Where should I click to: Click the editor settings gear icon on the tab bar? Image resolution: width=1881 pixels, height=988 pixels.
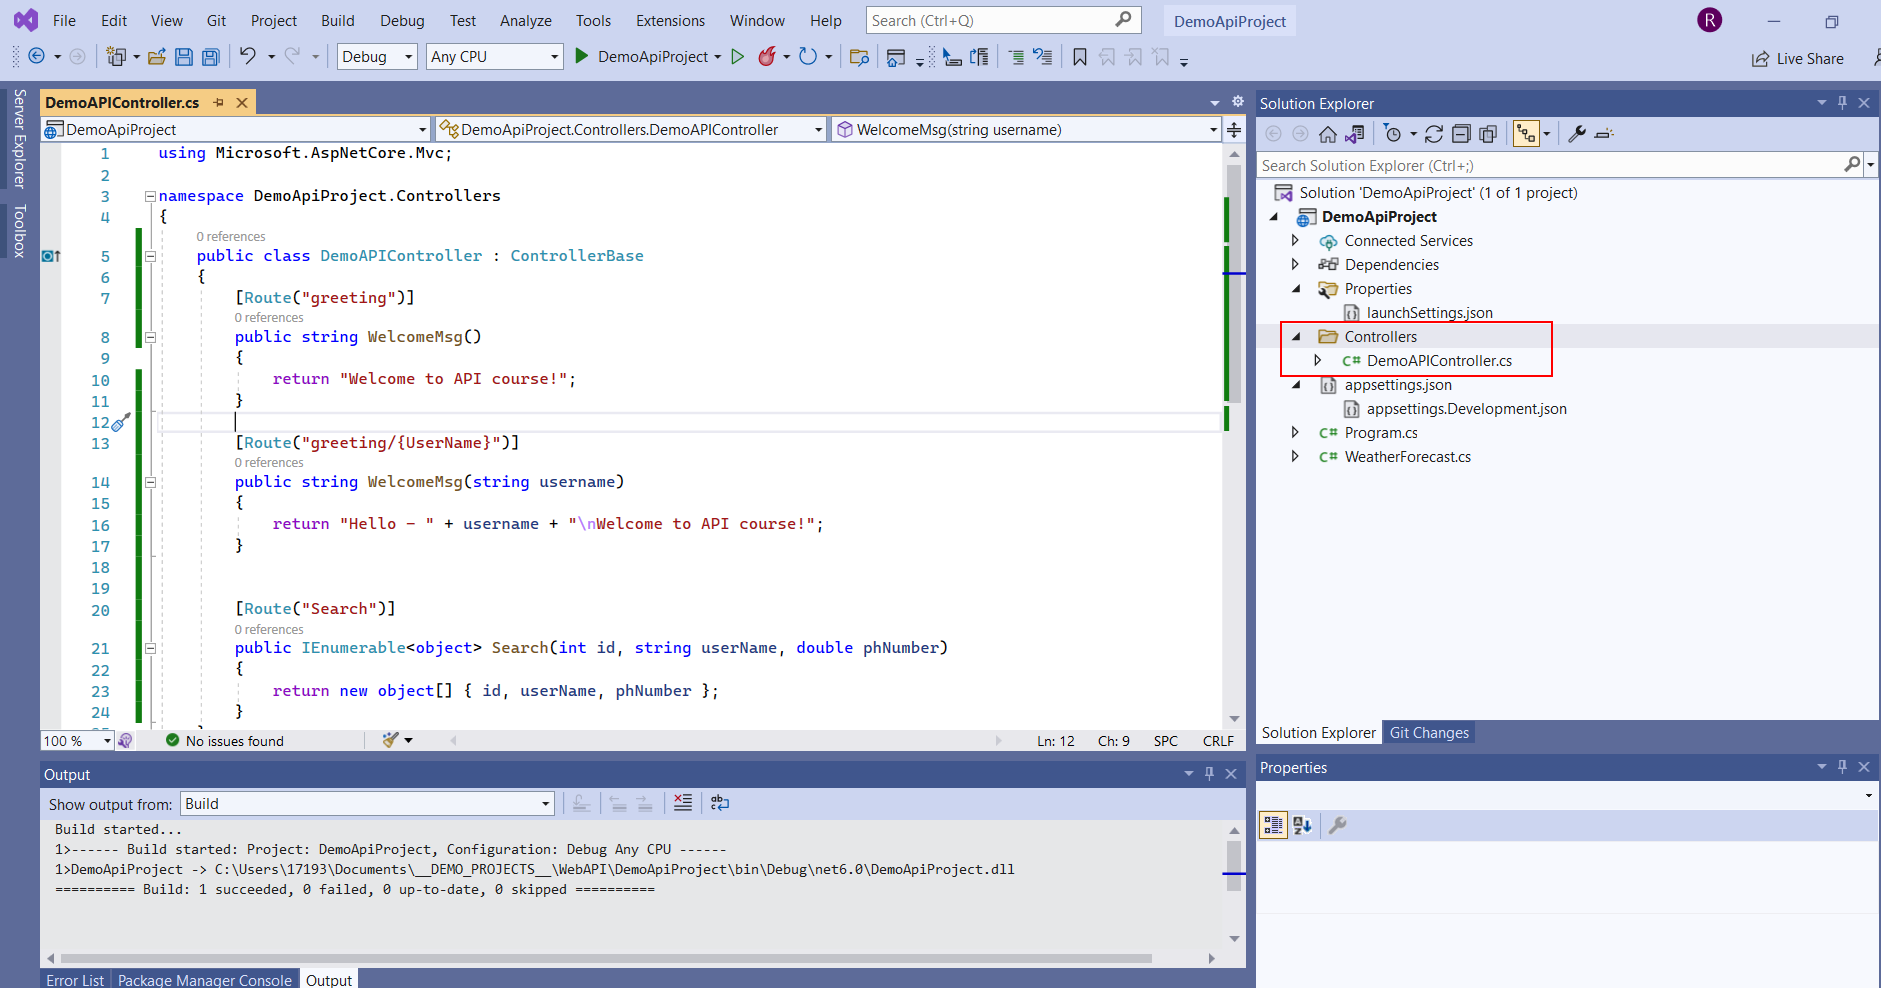click(1238, 102)
